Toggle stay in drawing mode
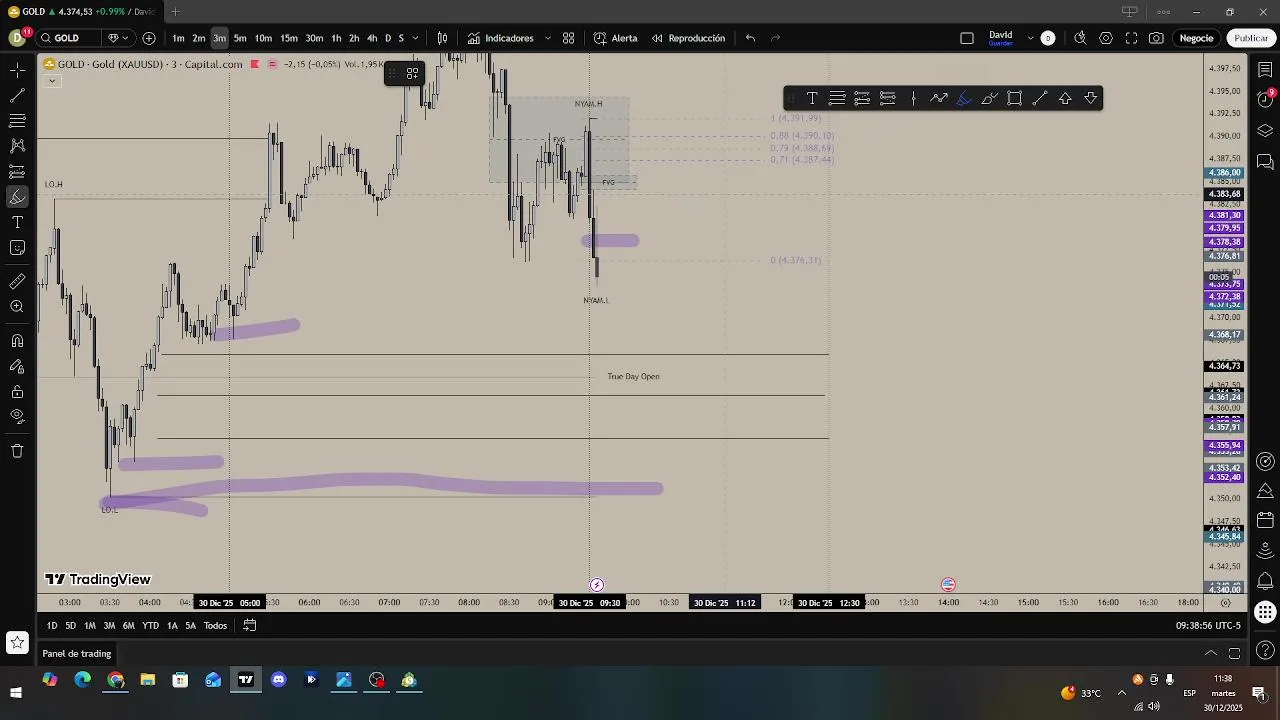The width and height of the screenshot is (1280, 720). click(17, 366)
